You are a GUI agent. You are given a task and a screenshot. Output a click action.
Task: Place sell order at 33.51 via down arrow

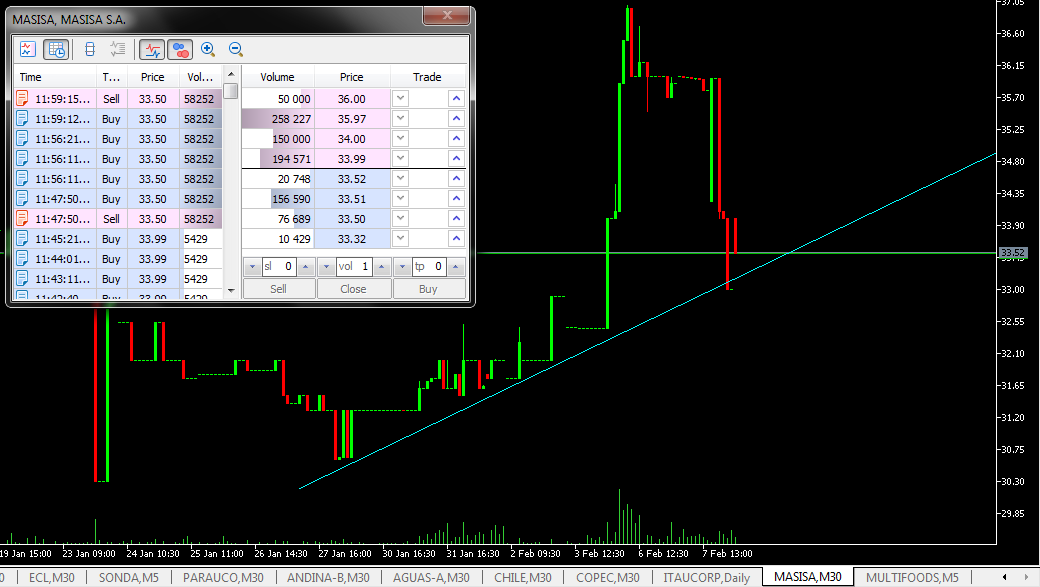pyautogui.click(x=400, y=198)
